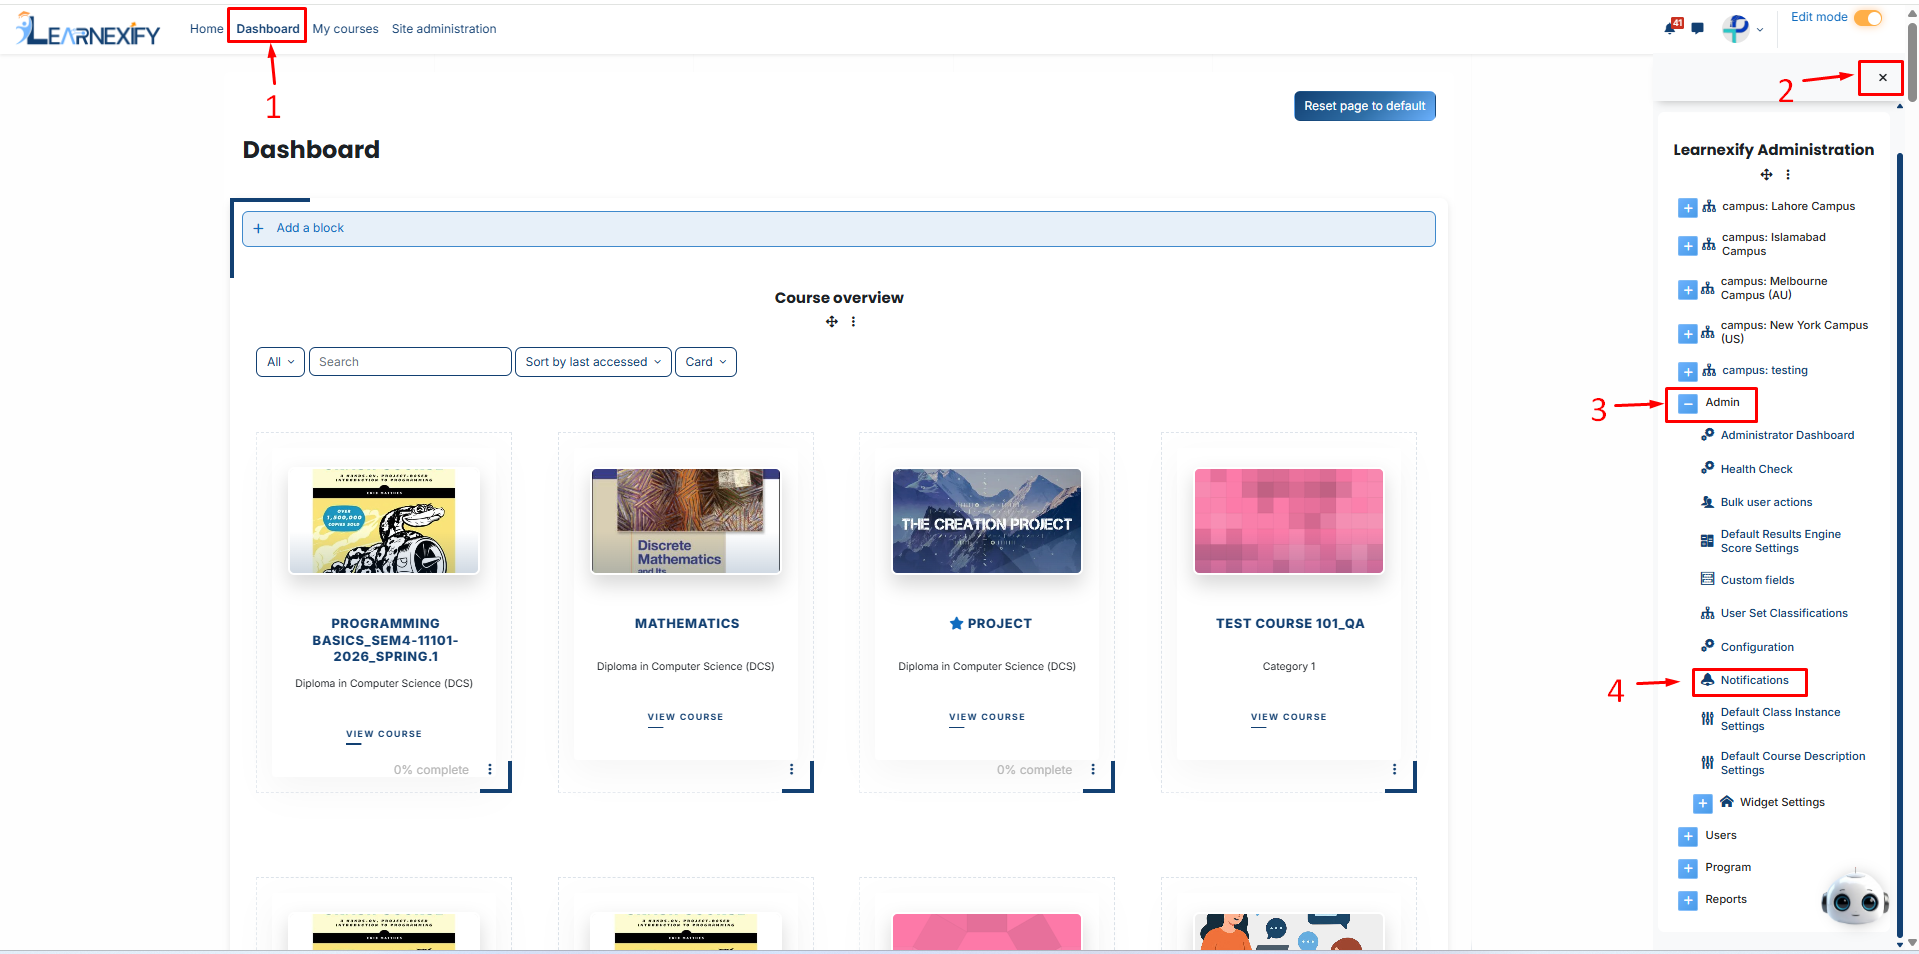Click the move icon under Course overview
The height and width of the screenshot is (954, 1919).
[831, 322]
